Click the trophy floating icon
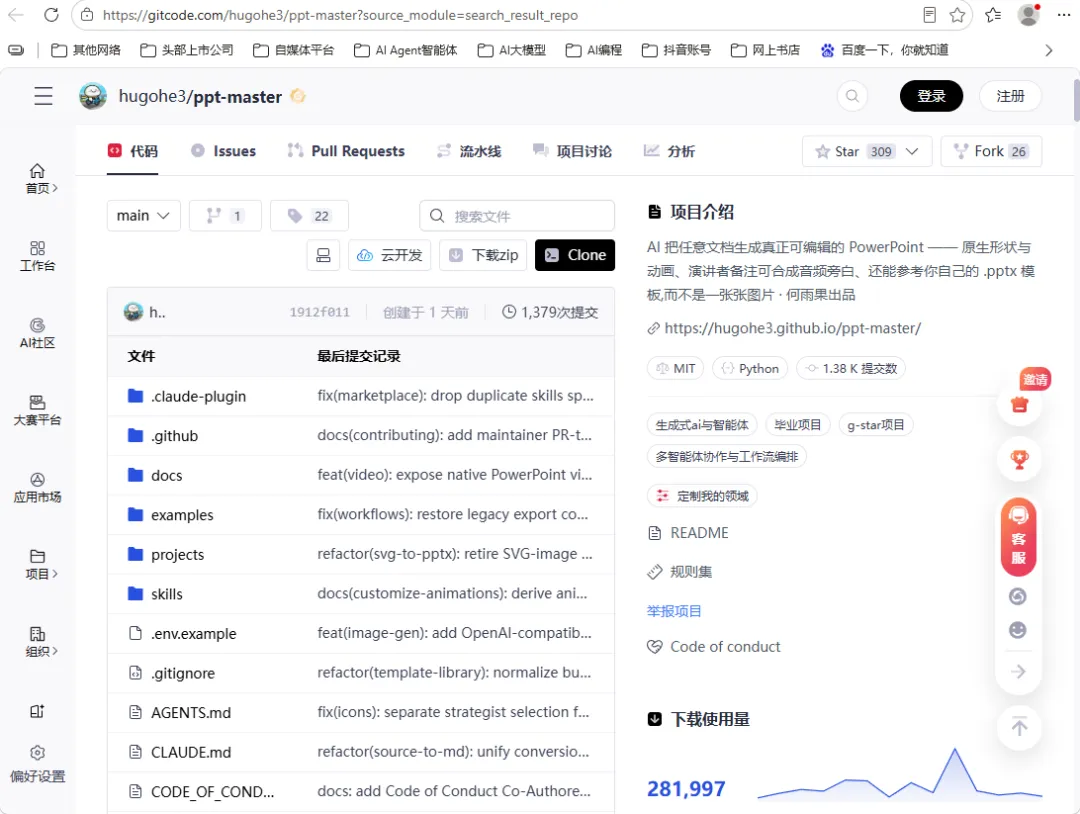This screenshot has width=1080, height=814. (x=1019, y=459)
